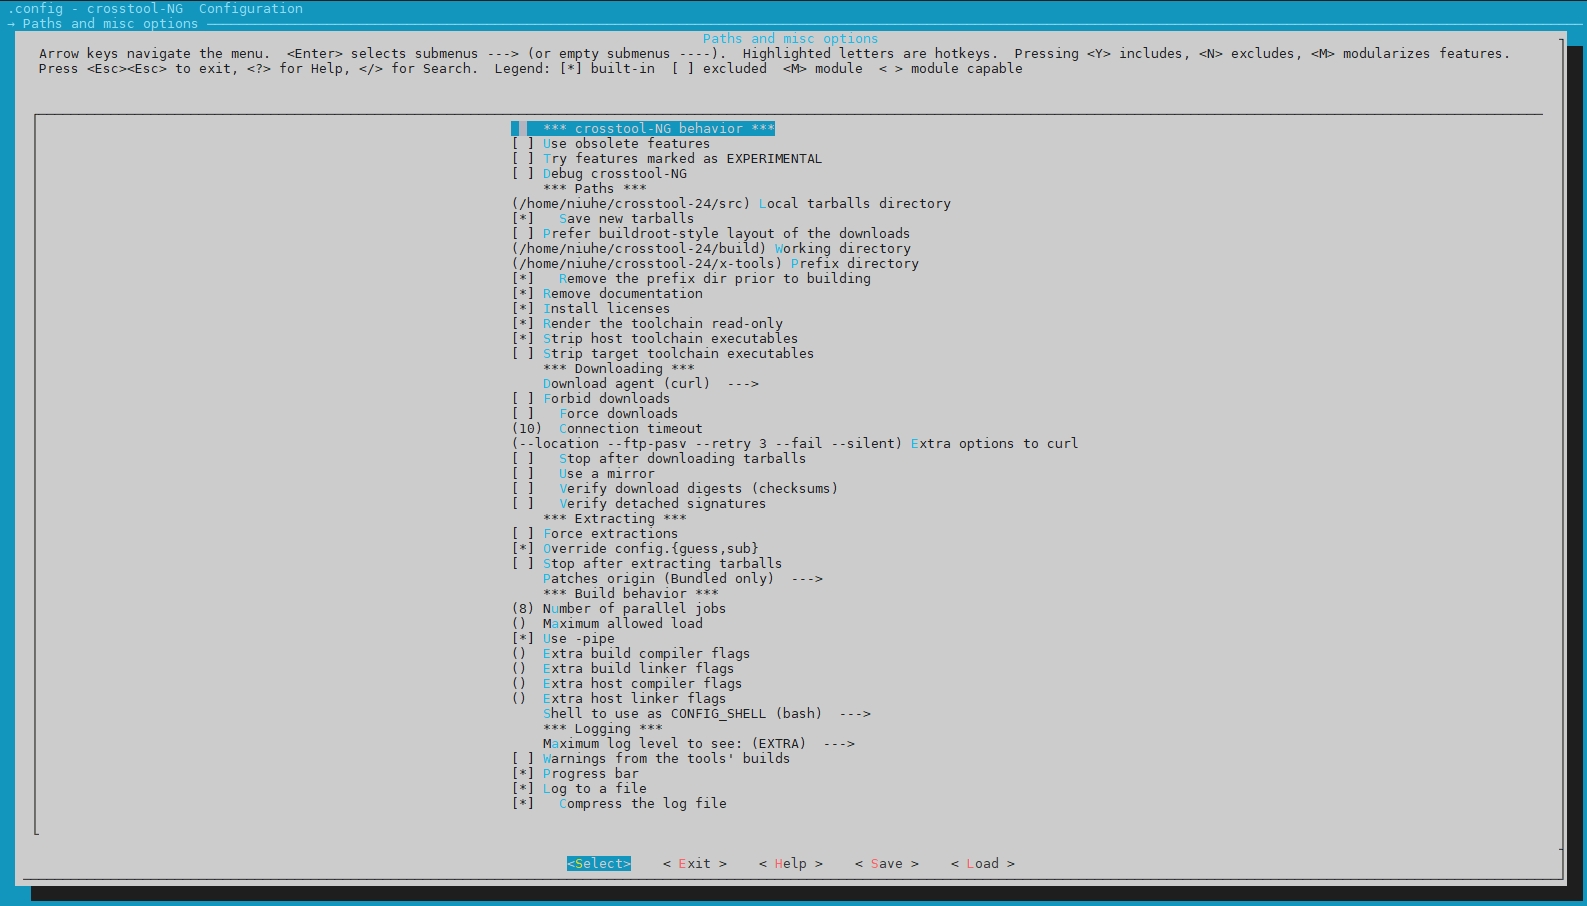Edit Extra host linker flags field

click(619, 699)
